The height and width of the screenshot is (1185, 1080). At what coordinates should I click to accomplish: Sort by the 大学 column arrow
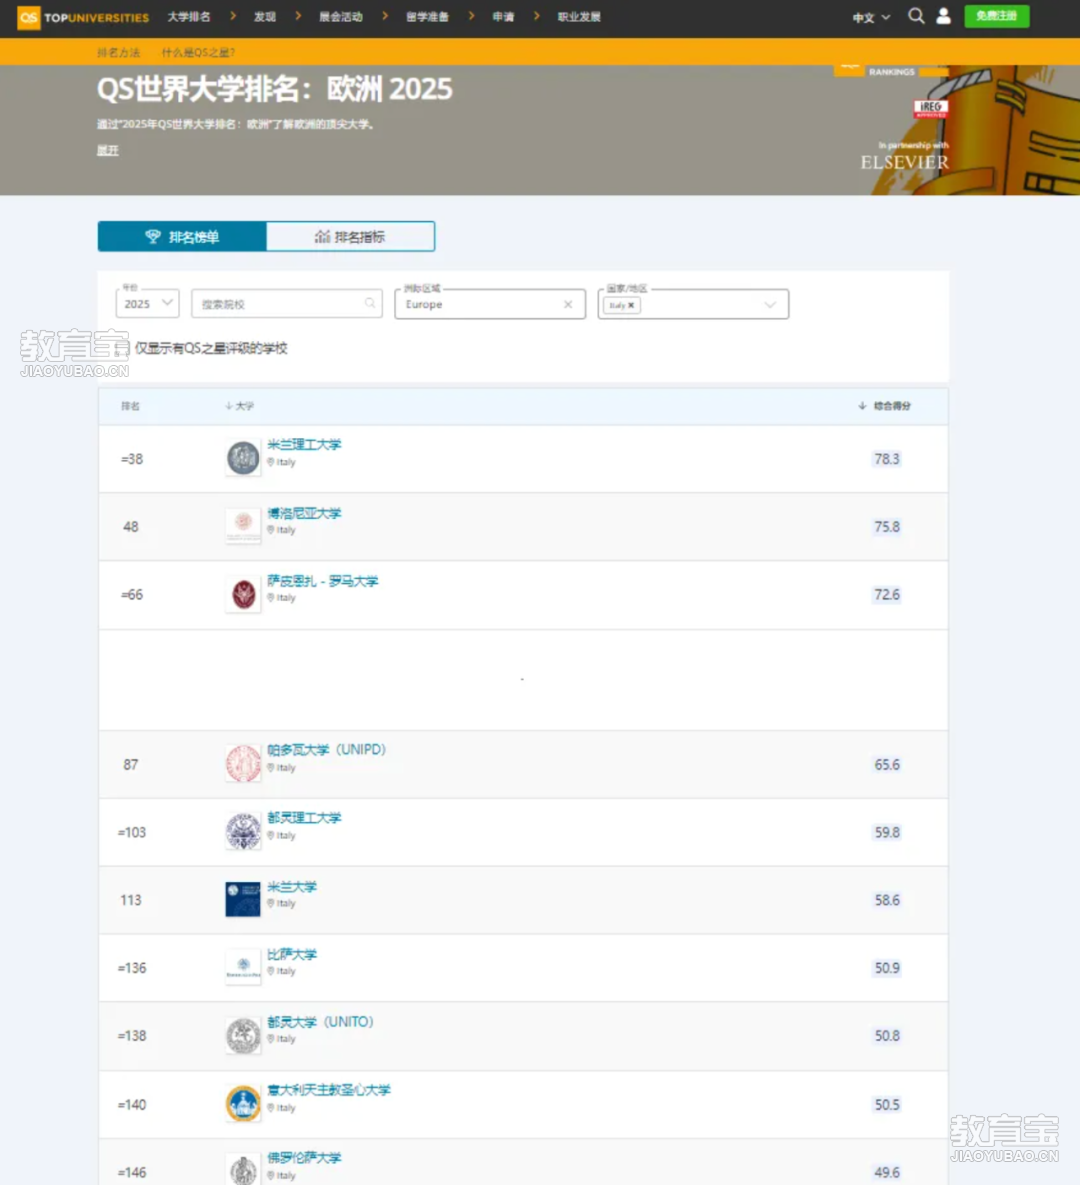229,406
